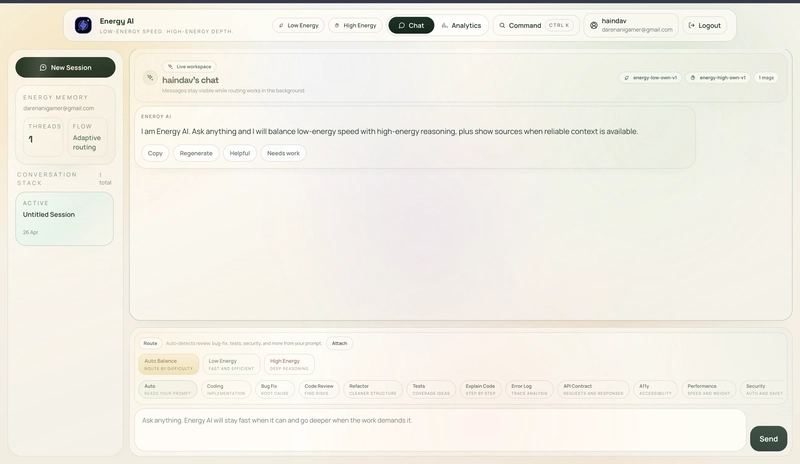
Task: Select the Code Review find risks chip
Action: 319,389
